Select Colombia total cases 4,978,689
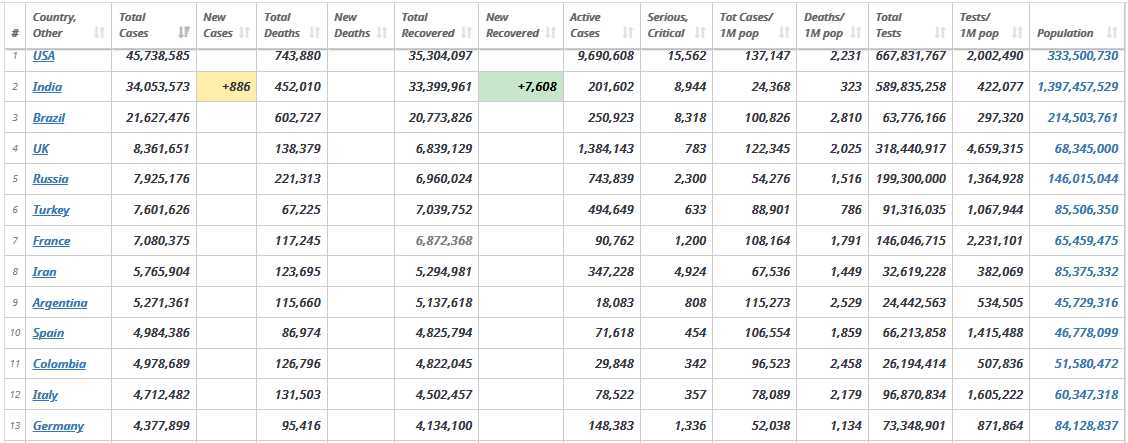Viewport: 1128px width, 443px height. click(x=162, y=364)
